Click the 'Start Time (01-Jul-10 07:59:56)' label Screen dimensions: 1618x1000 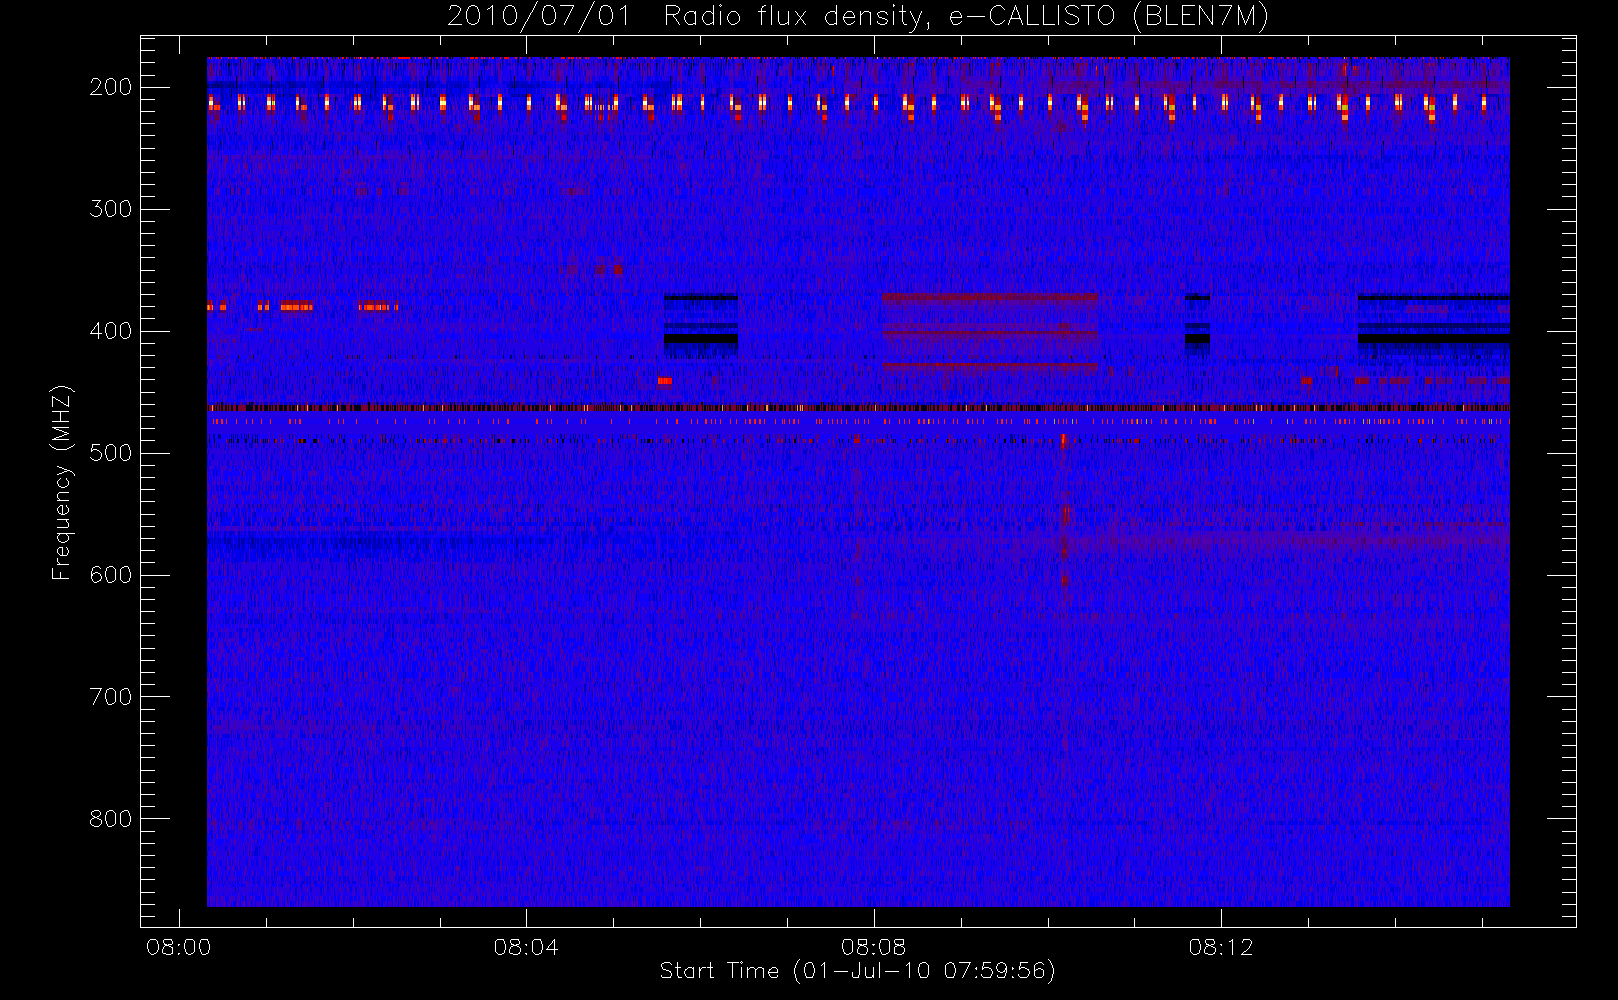857,971
